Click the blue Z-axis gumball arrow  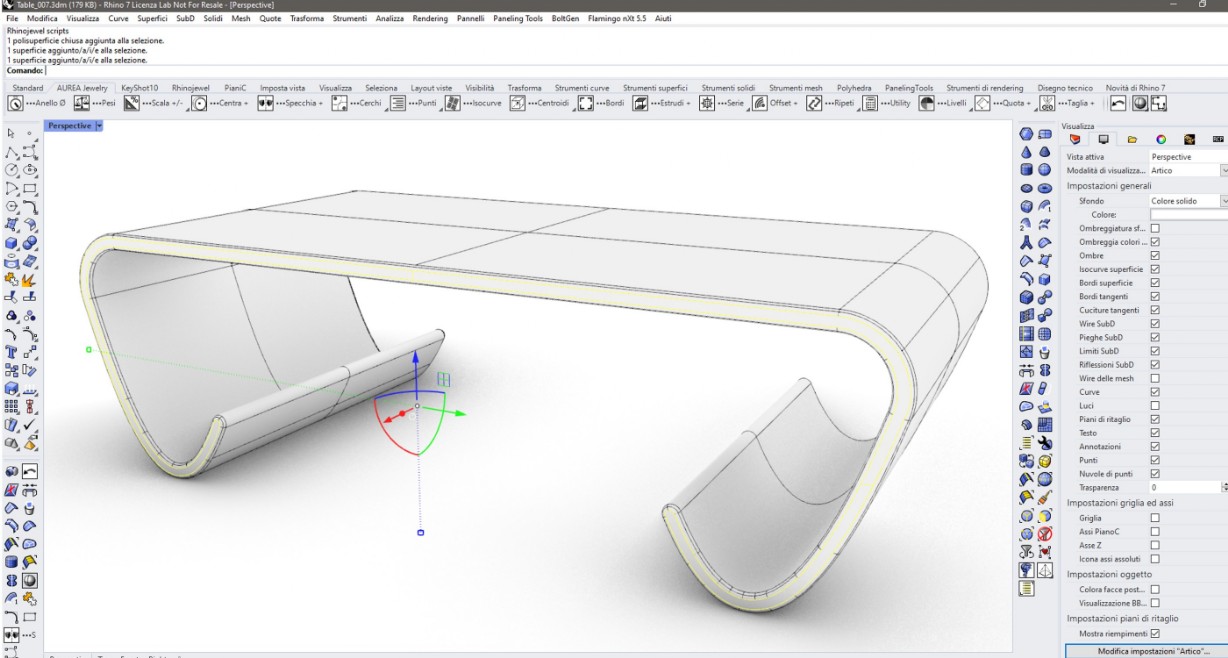coord(417,359)
